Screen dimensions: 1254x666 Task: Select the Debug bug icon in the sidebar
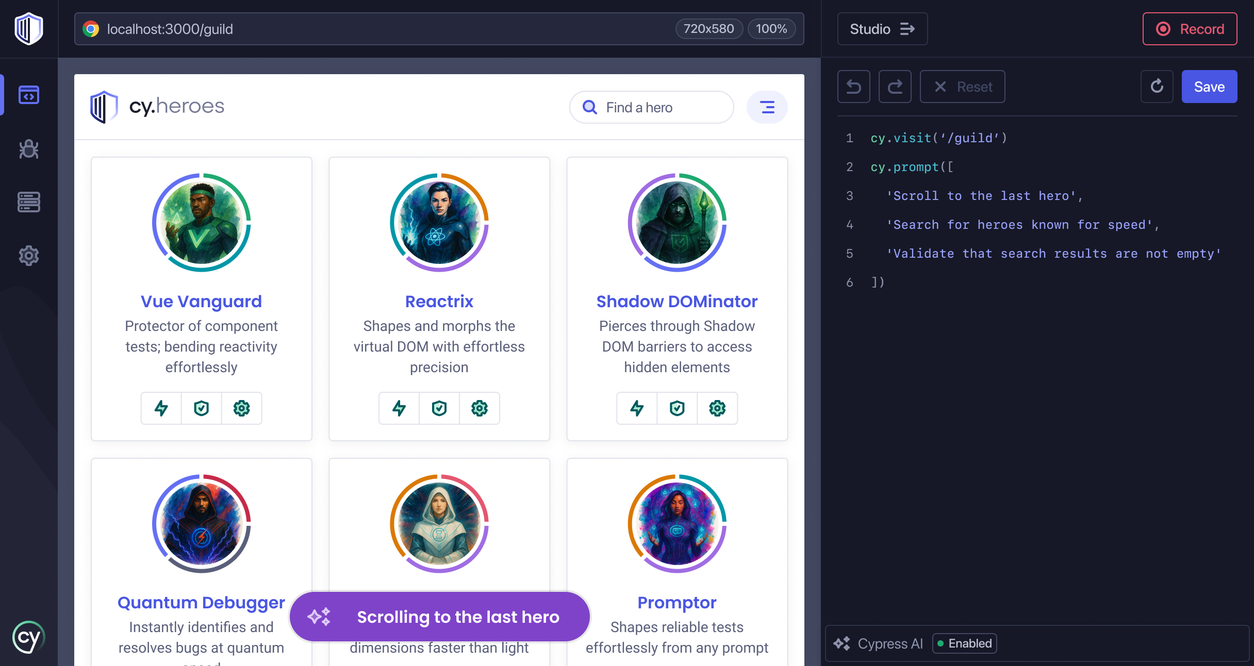(28, 148)
